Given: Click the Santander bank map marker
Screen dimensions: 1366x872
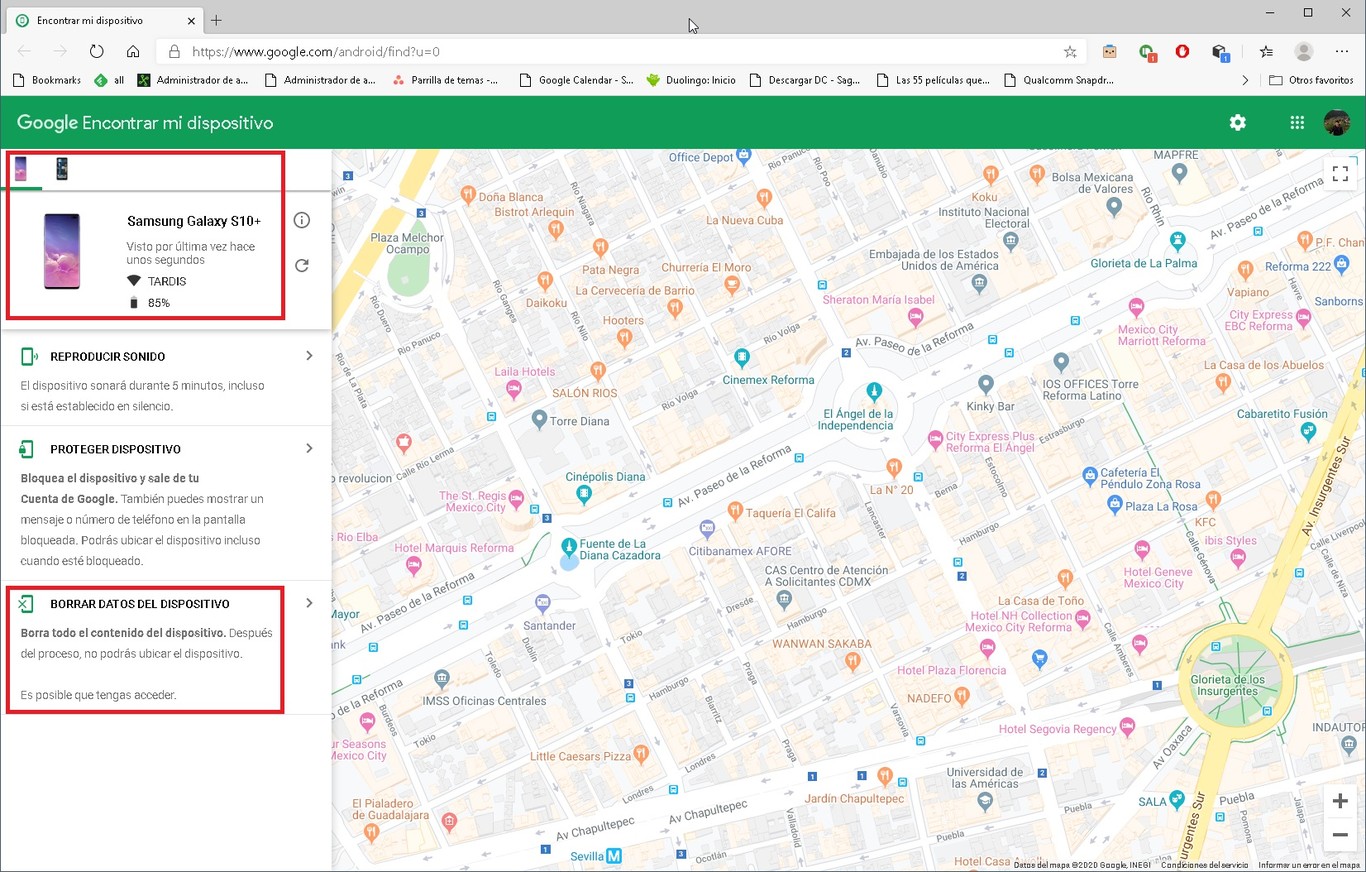Looking at the screenshot, I should [x=542, y=602].
